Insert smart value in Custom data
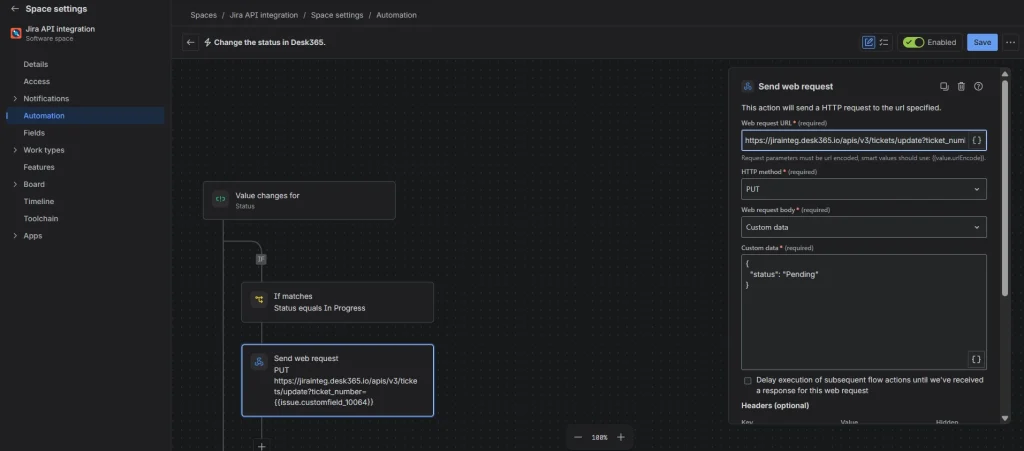Screen dimensions: 1024x451 click(x=976, y=359)
